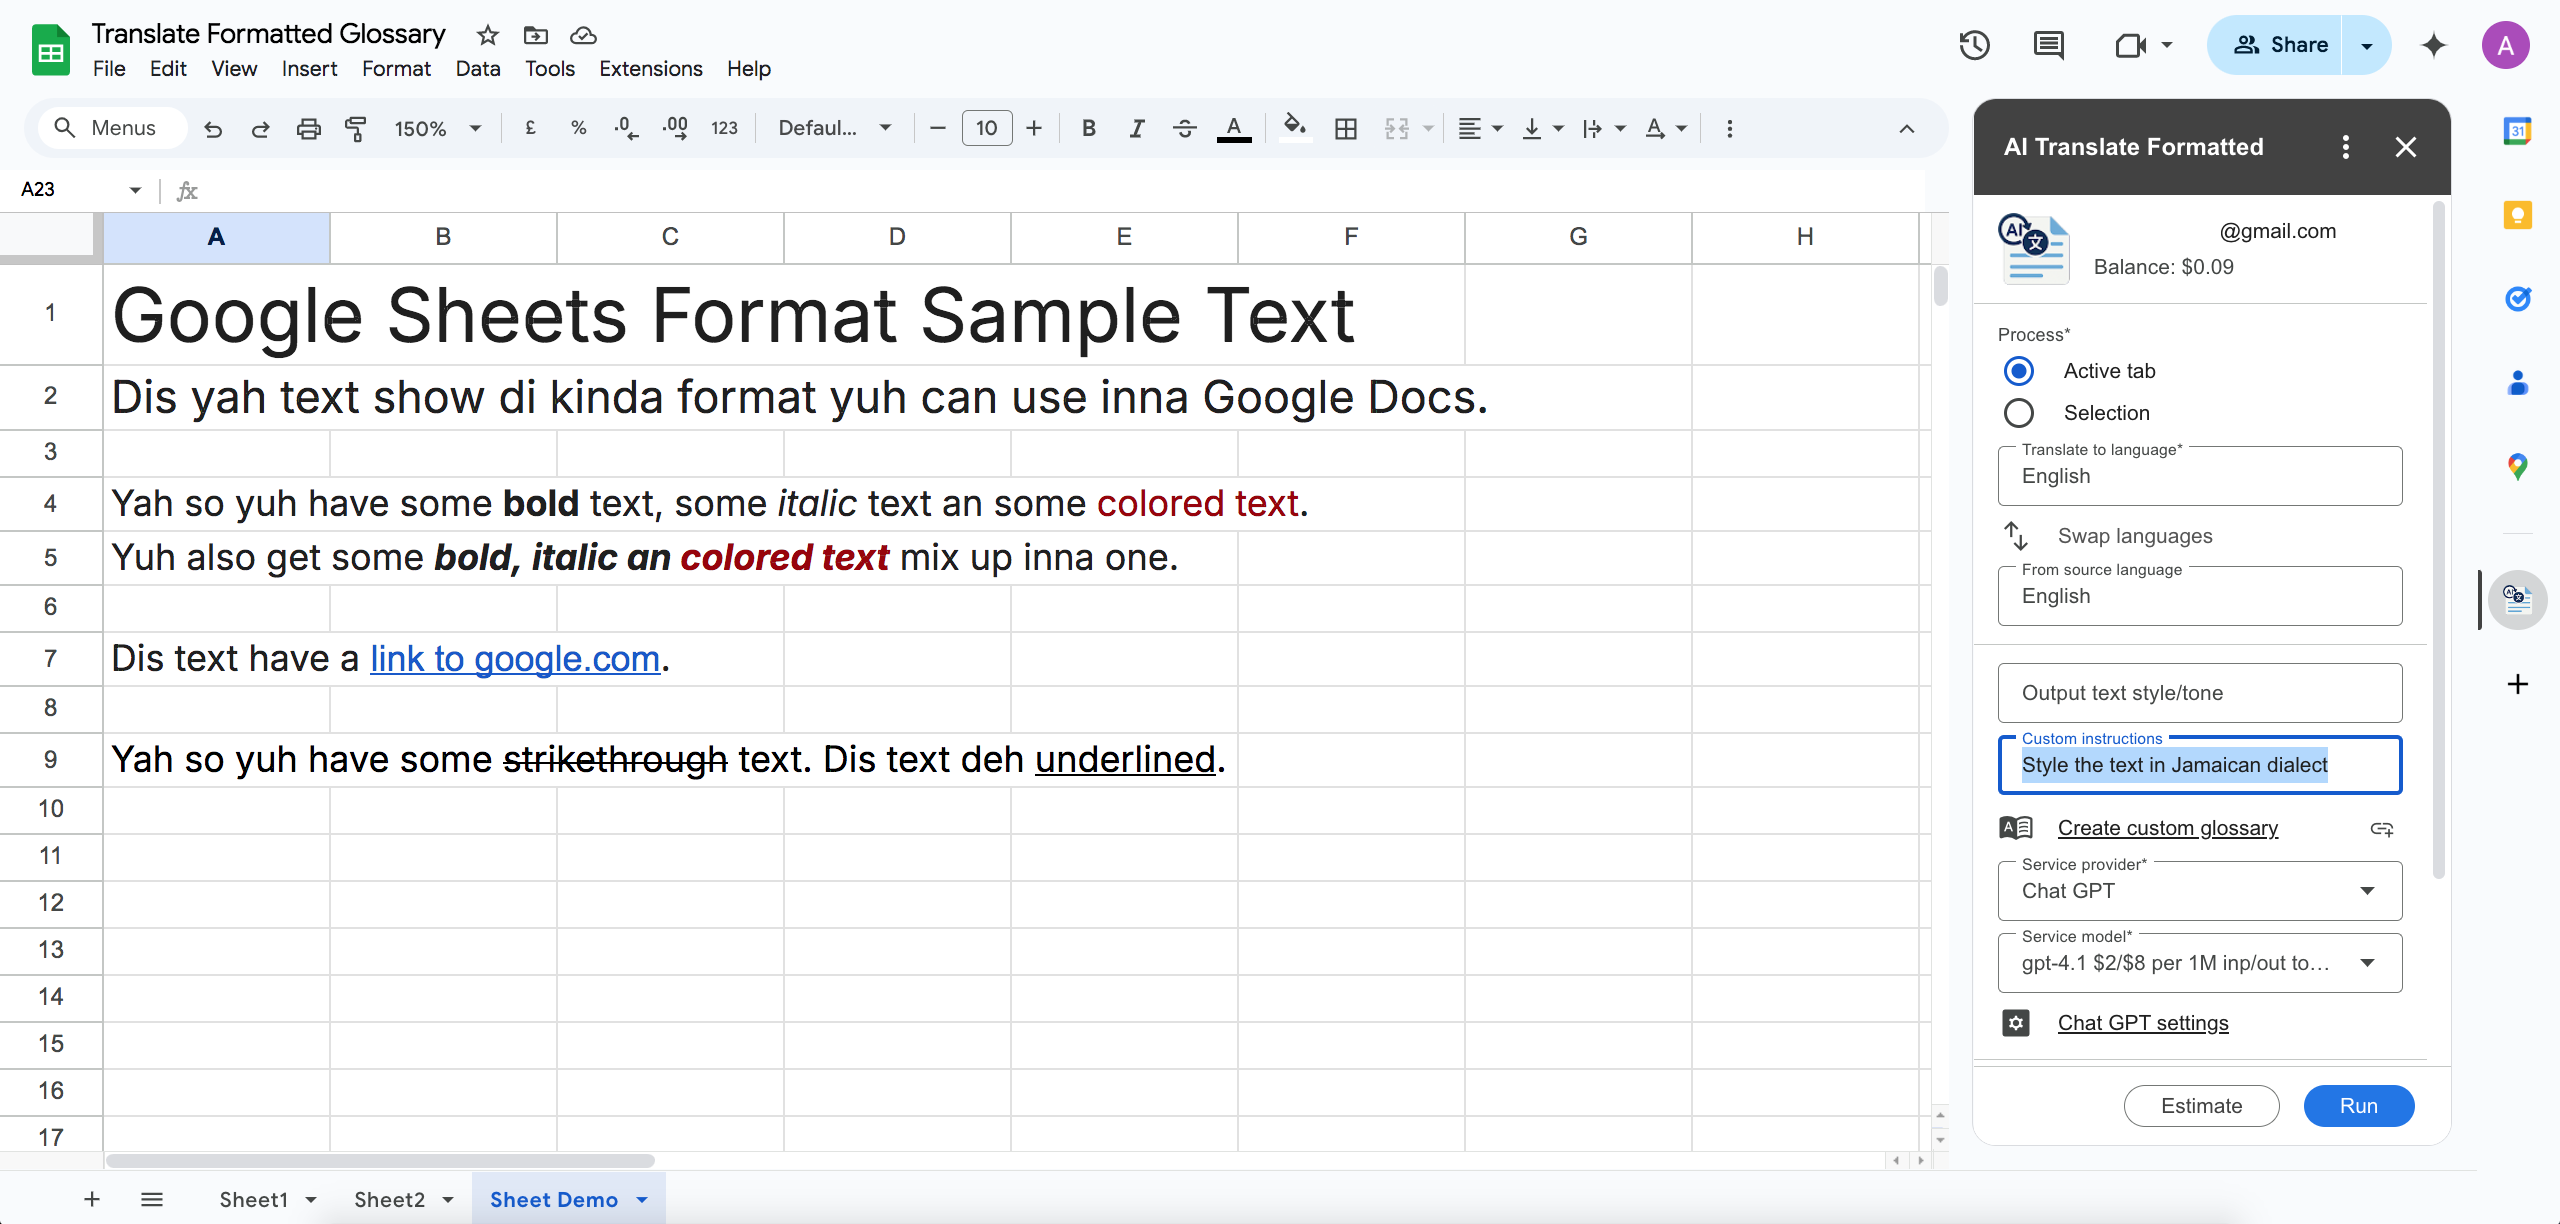Collapse the toolbar with chevron

tap(1906, 128)
